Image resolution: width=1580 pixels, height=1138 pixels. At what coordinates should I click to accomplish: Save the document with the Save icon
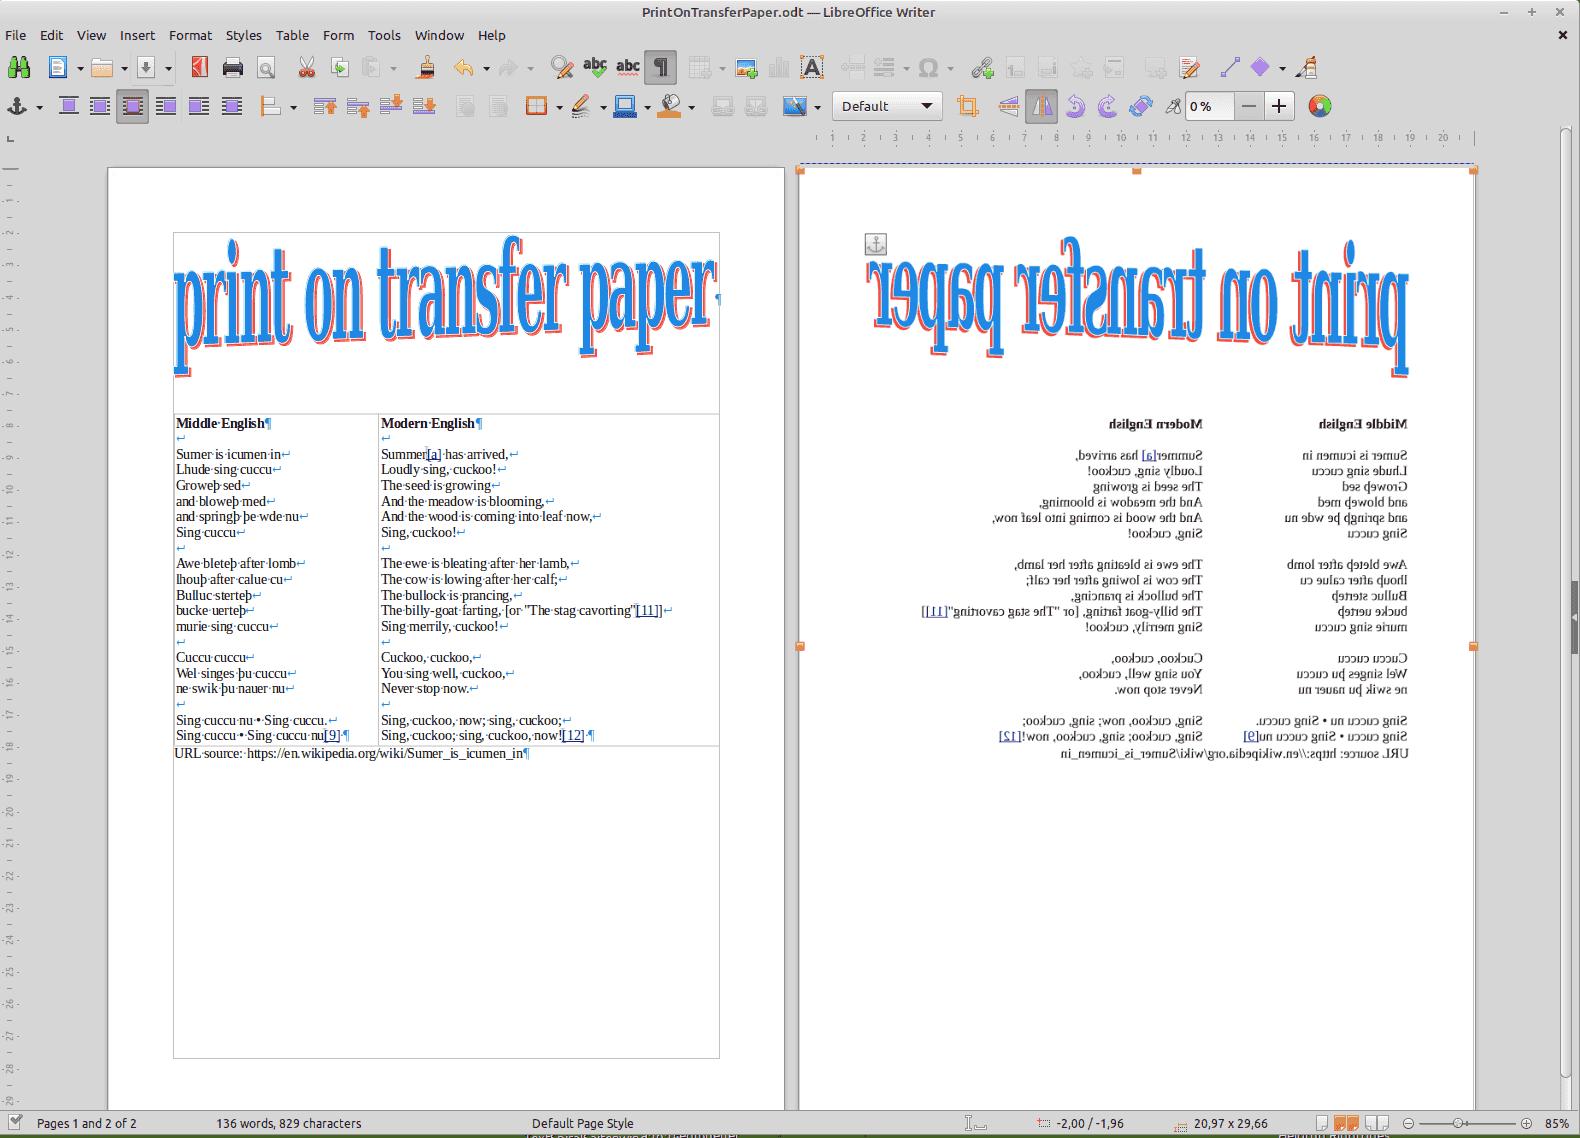coord(146,68)
